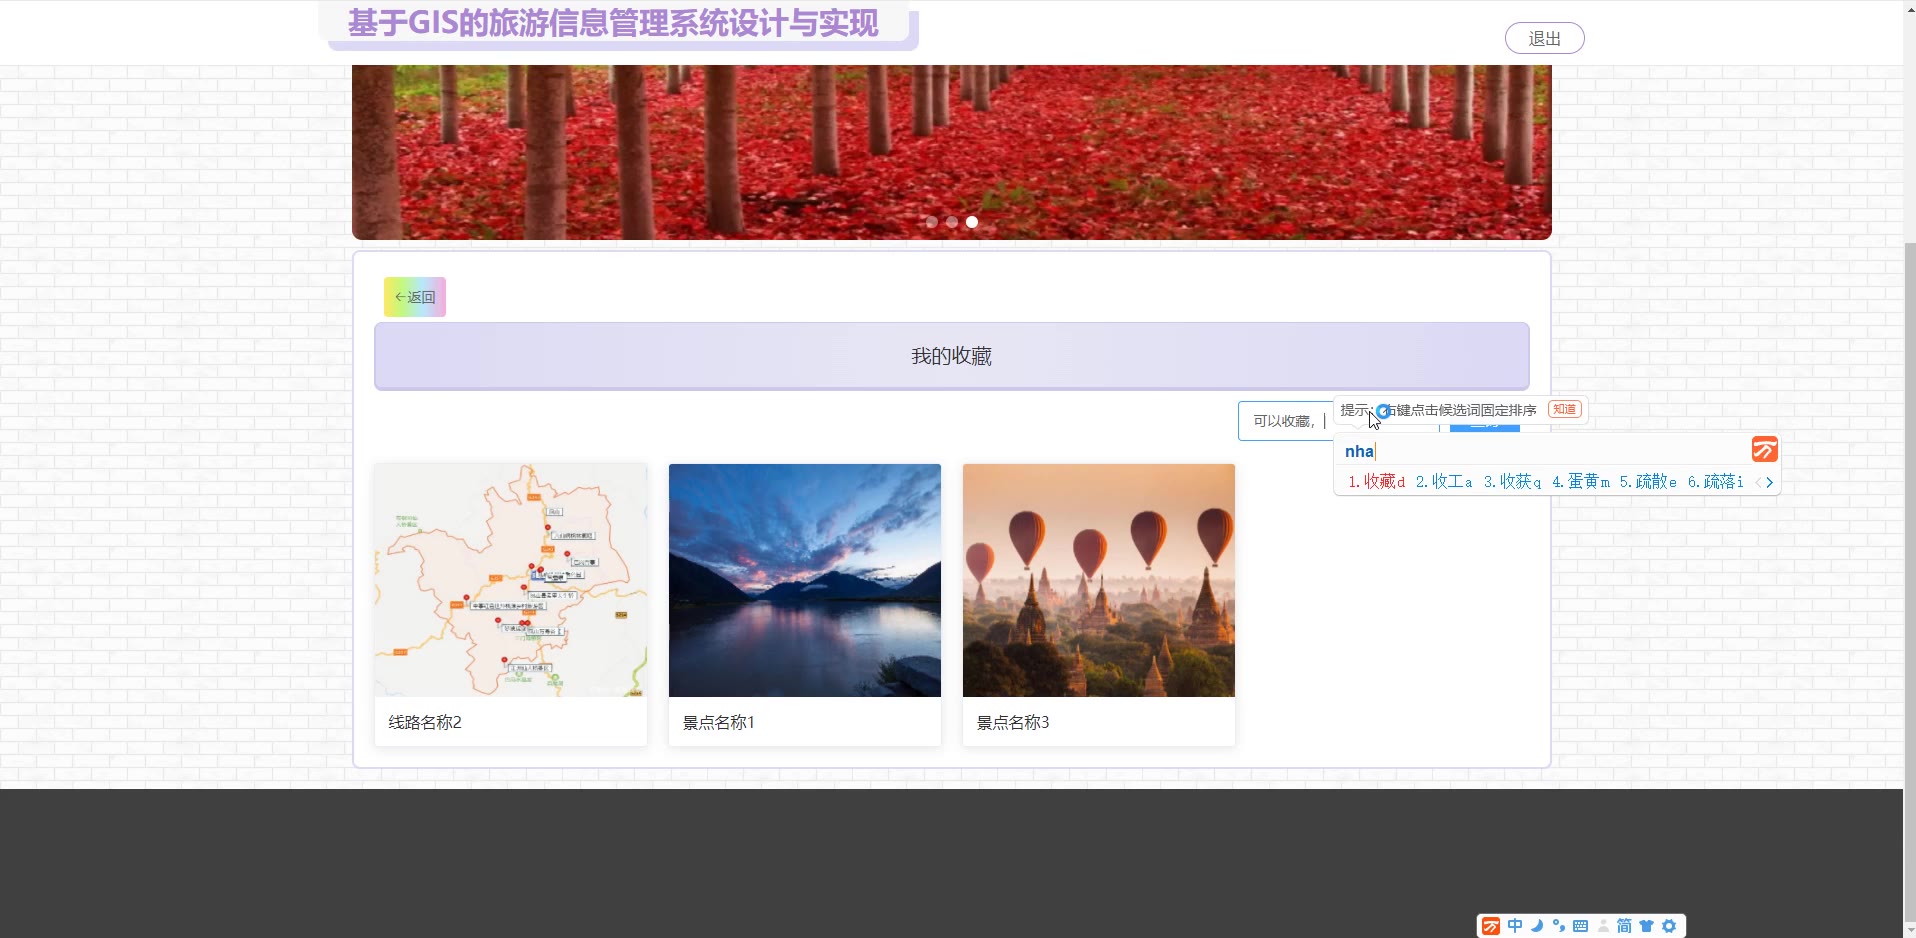Screen dimensions: 1916x938
Task: Click the 线路名称2 card title
Action: (425, 722)
